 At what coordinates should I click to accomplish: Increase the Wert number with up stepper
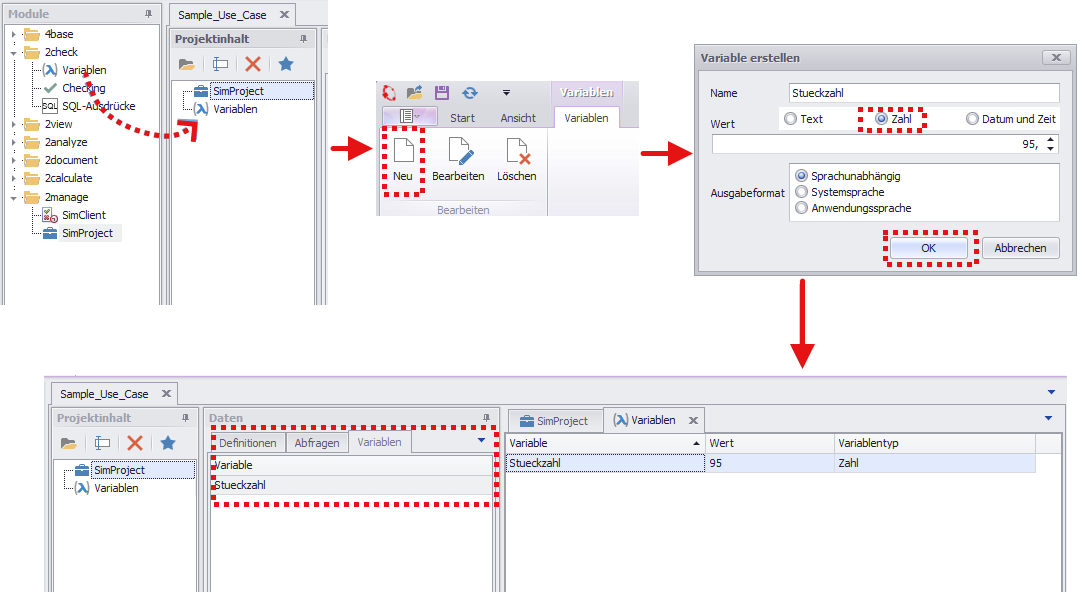[1049, 140]
